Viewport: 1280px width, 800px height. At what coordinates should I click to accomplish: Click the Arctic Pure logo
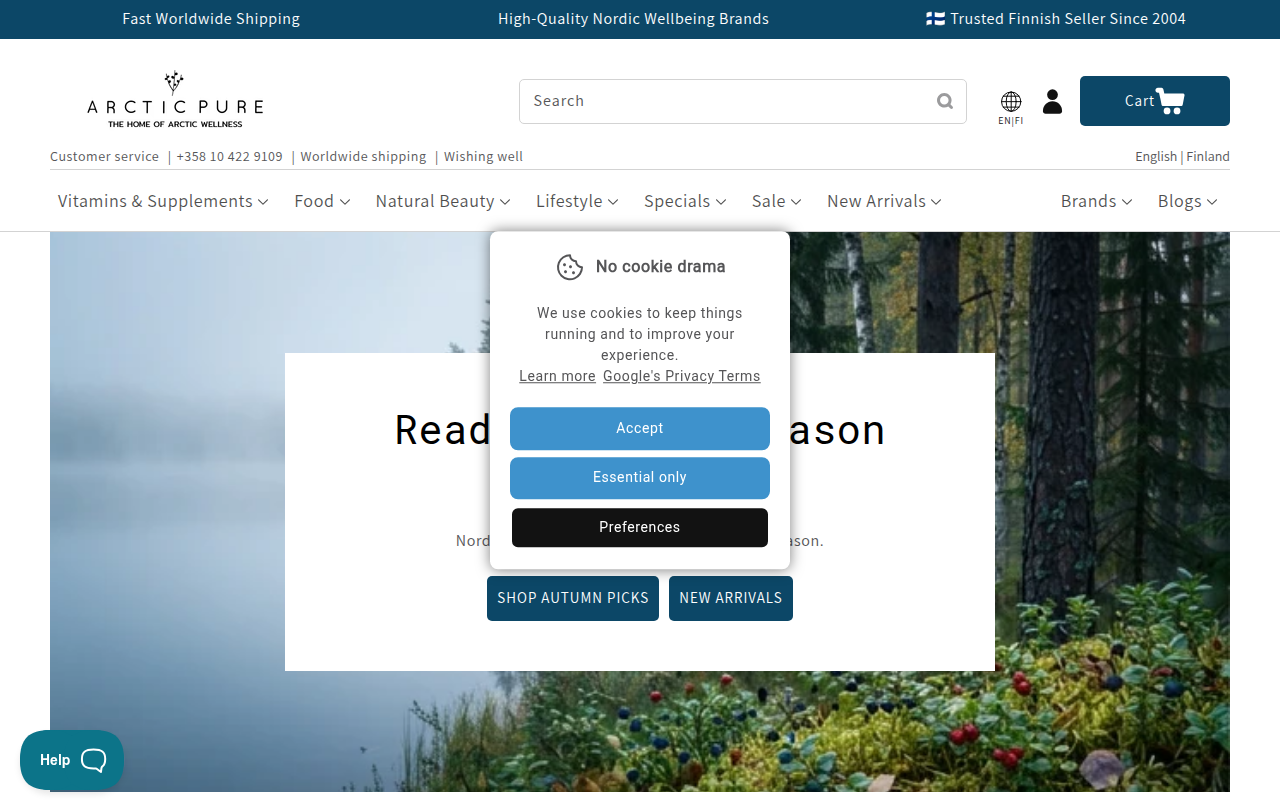click(175, 99)
